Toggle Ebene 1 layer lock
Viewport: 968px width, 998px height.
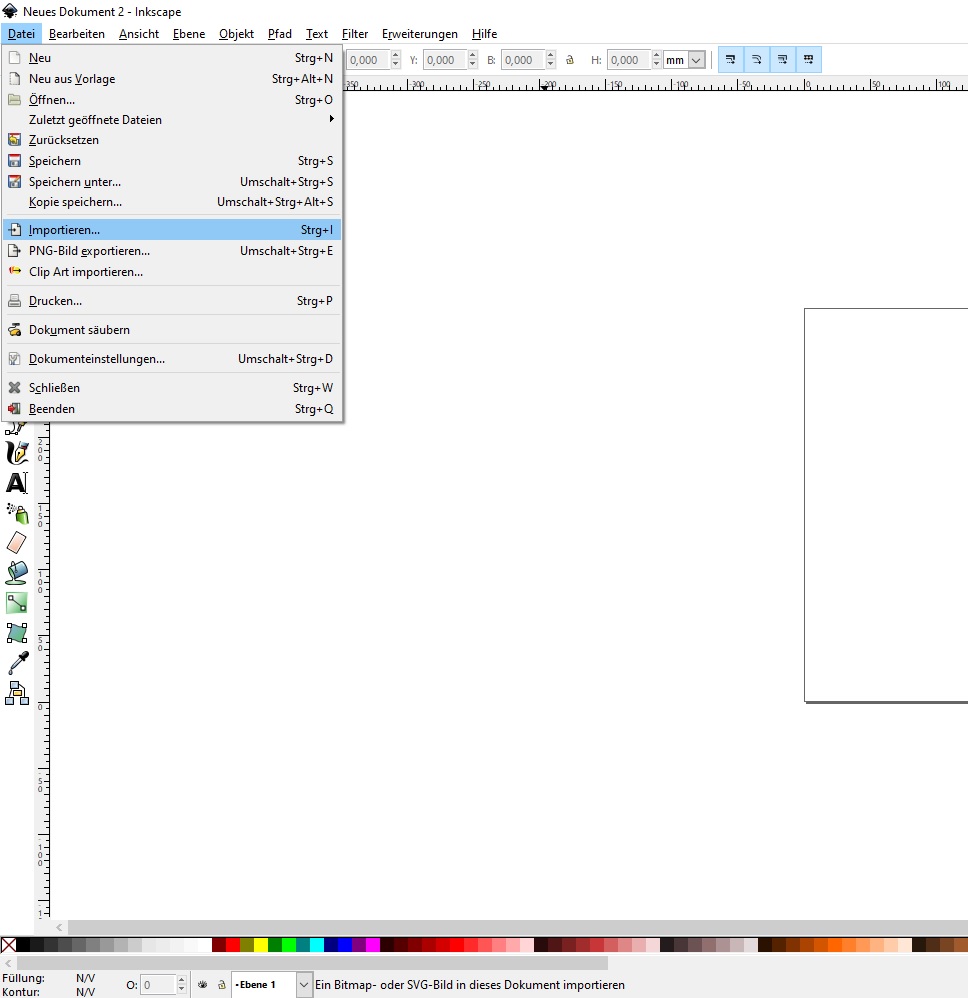point(221,985)
